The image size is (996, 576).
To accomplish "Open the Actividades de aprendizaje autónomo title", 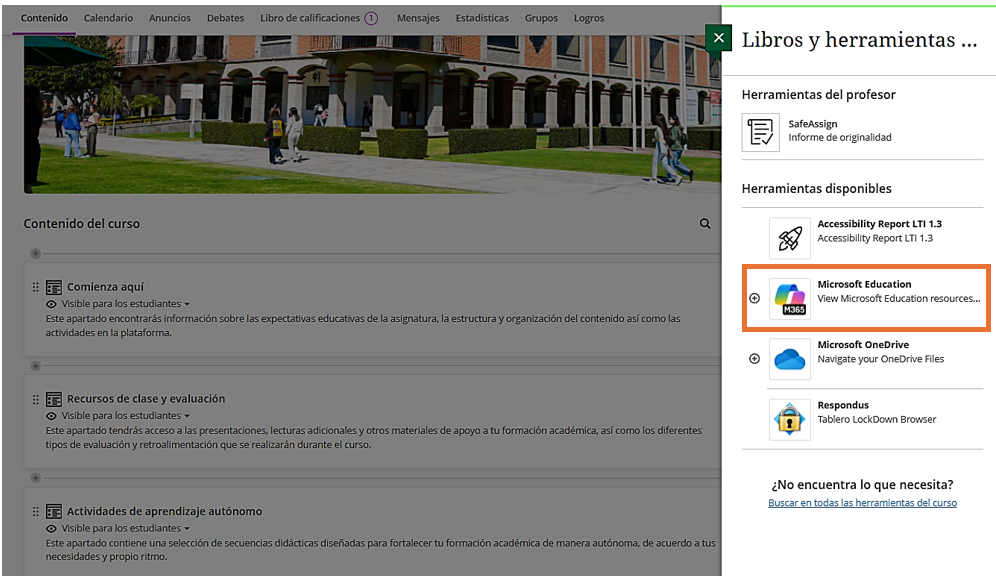I will [165, 511].
